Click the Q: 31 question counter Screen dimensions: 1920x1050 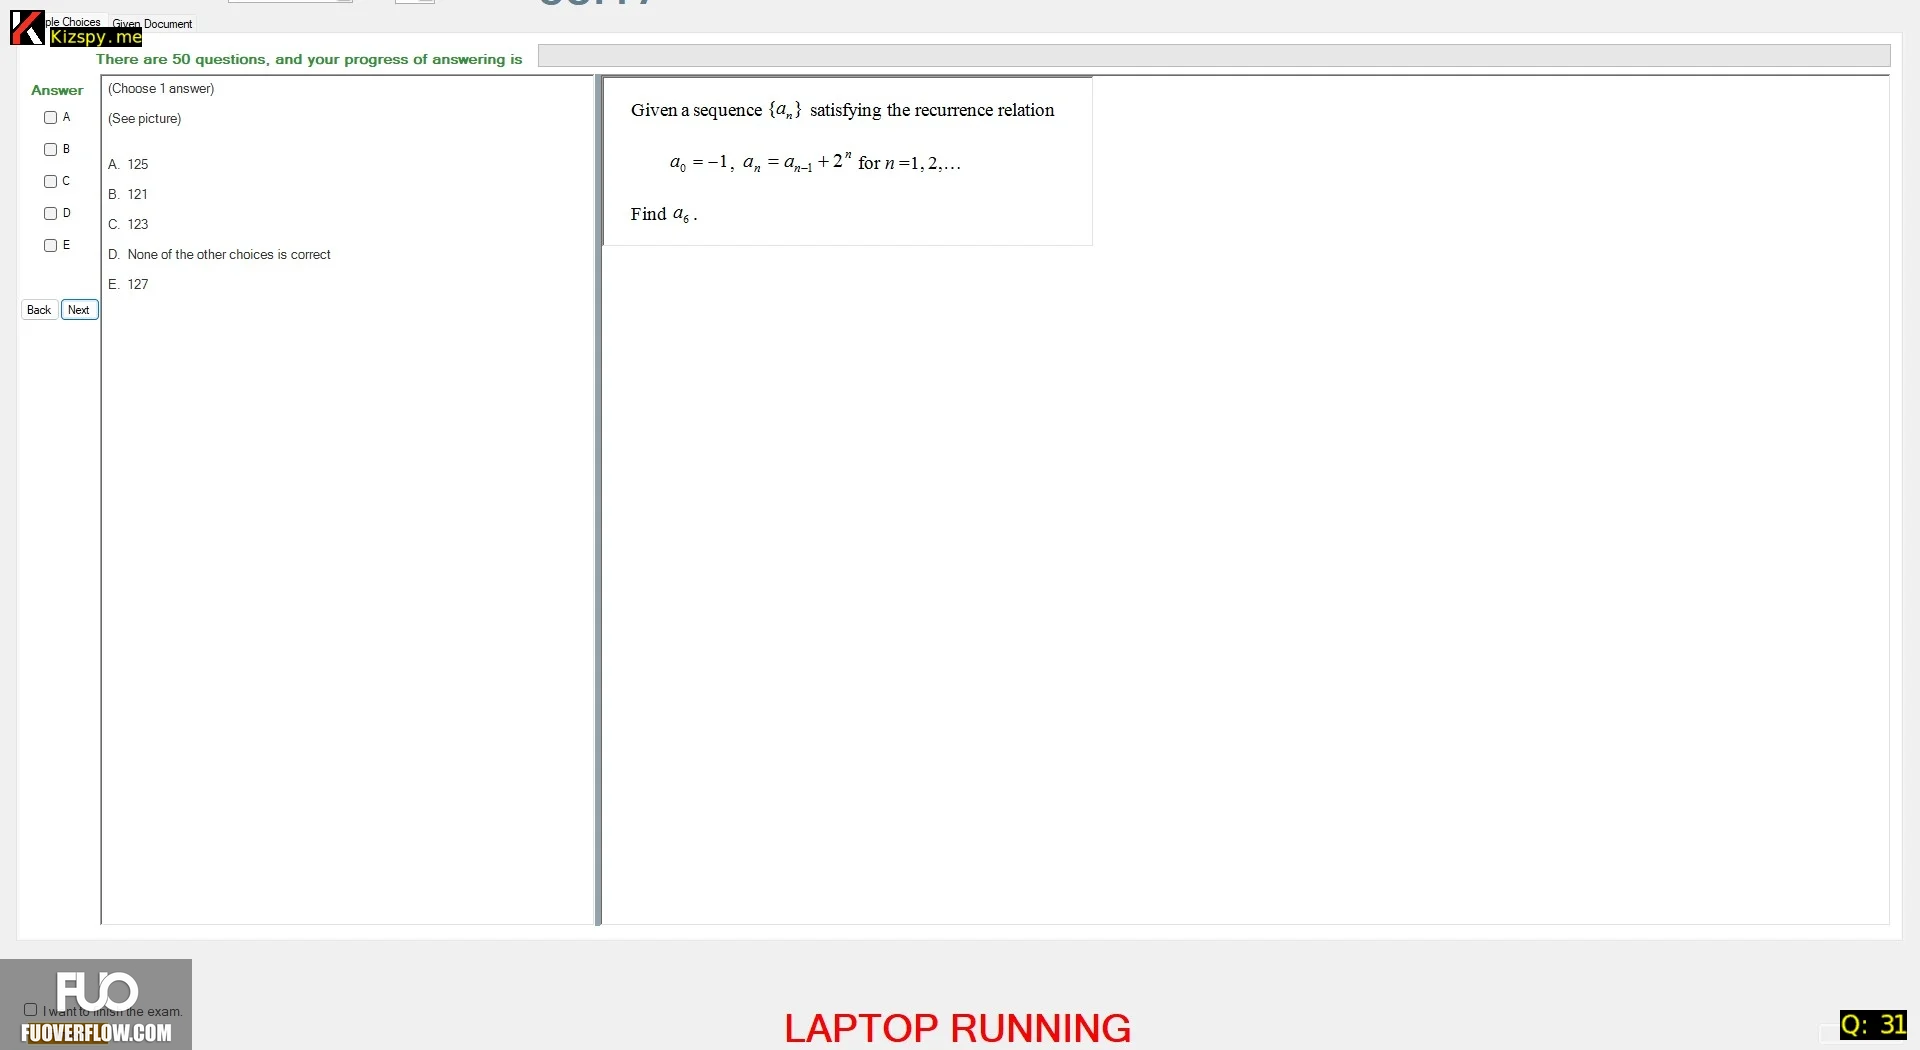(1873, 1025)
